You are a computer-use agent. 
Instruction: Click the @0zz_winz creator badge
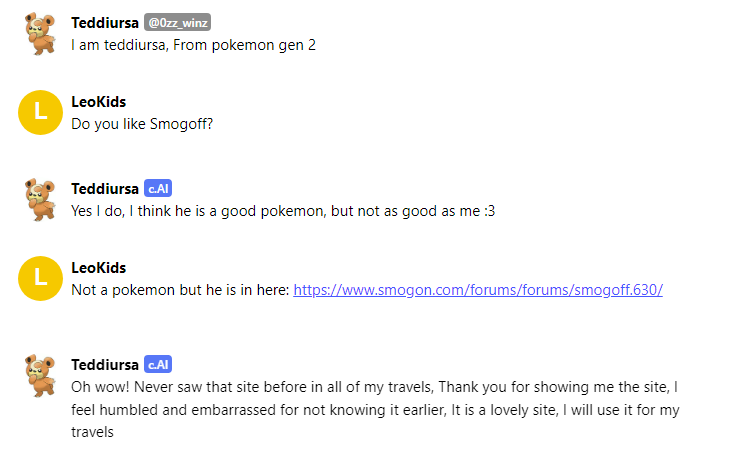(x=177, y=23)
